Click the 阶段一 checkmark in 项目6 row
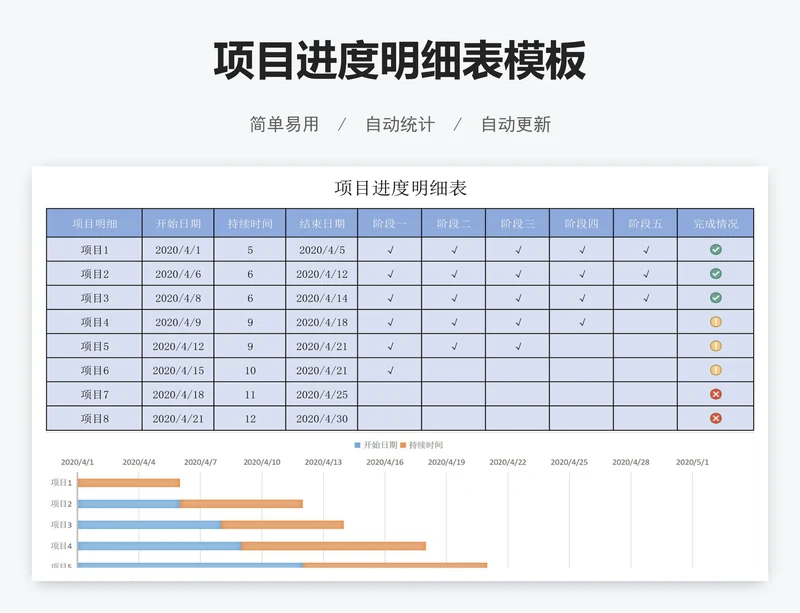800x613 pixels. [x=390, y=371]
